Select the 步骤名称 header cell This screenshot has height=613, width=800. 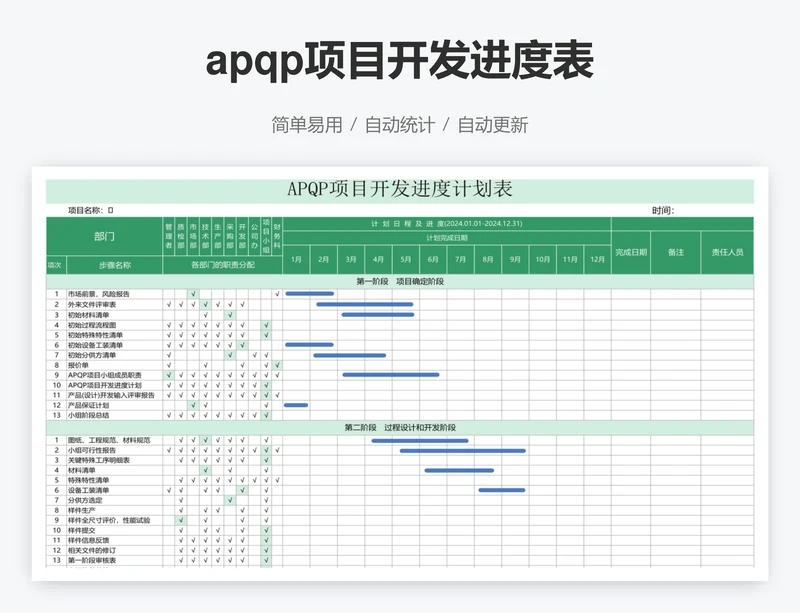point(114,265)
